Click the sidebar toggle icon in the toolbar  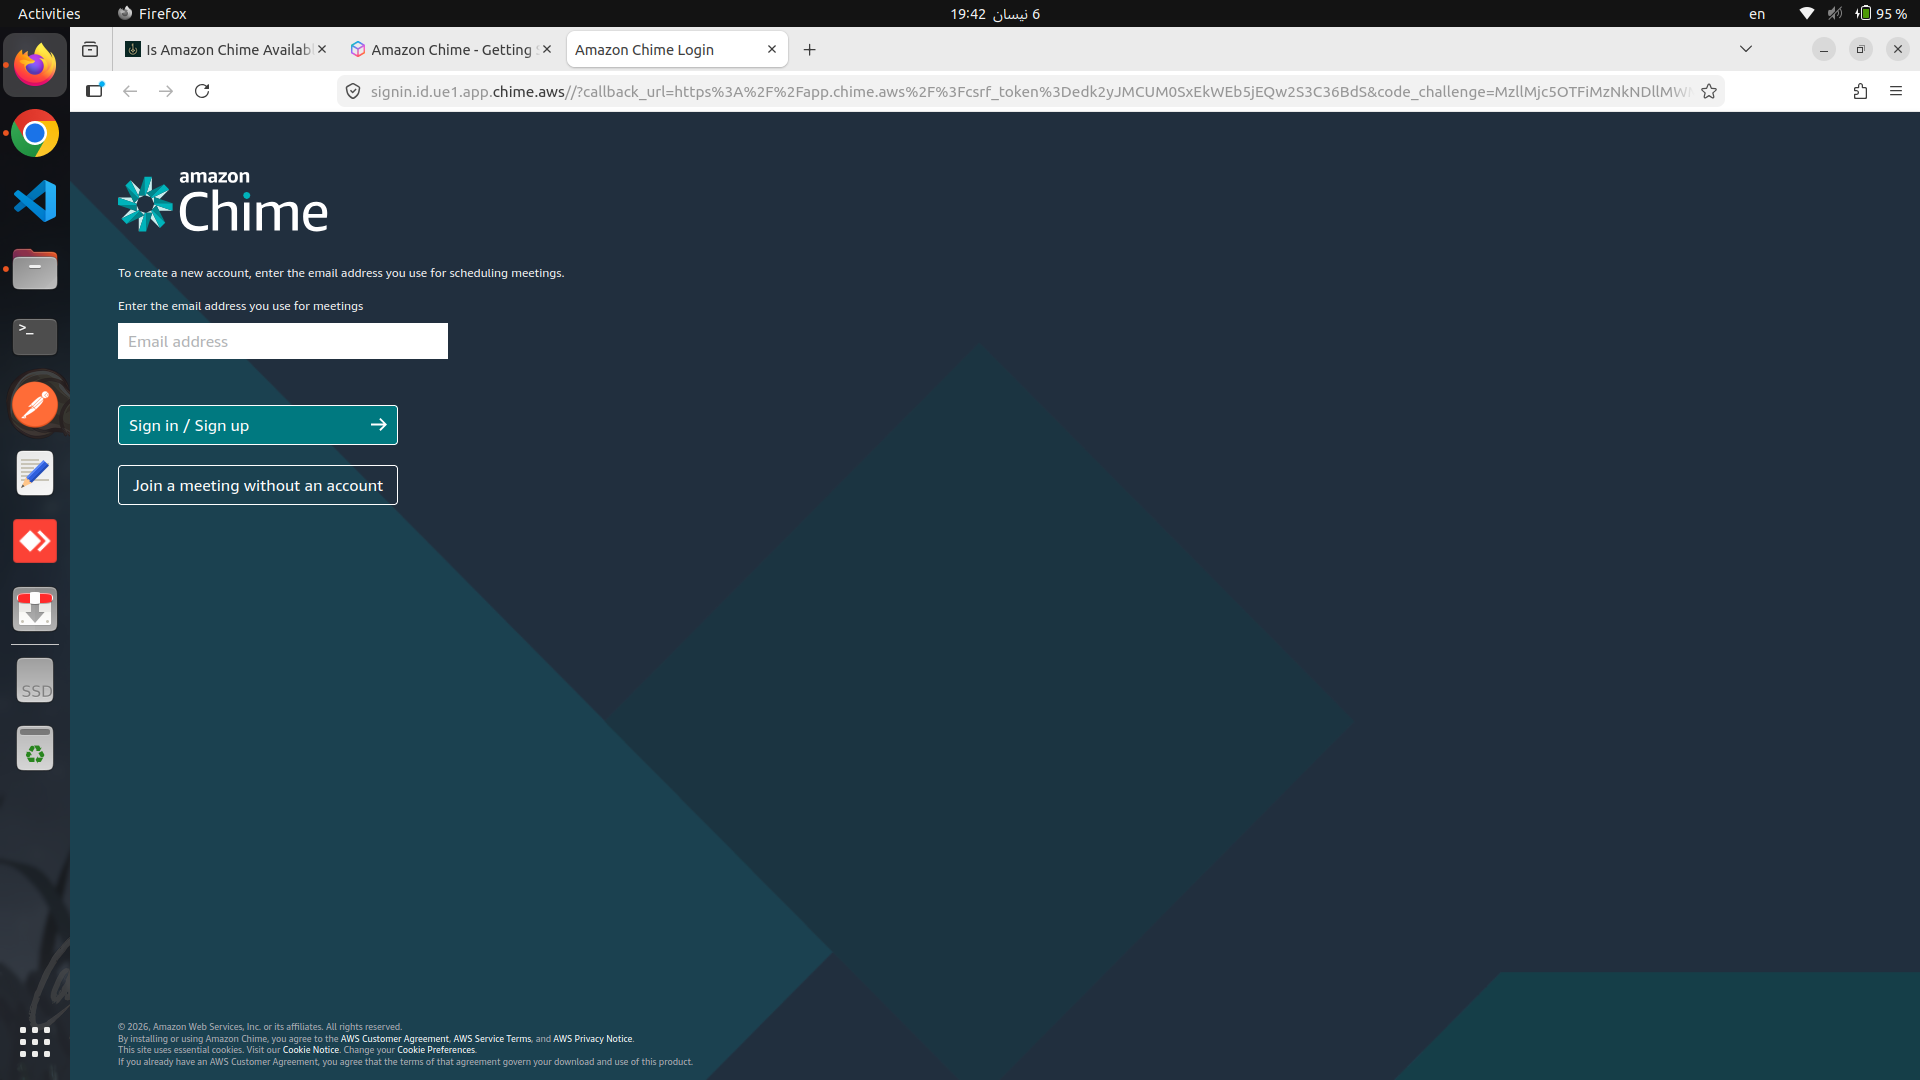tap(95, 91)
